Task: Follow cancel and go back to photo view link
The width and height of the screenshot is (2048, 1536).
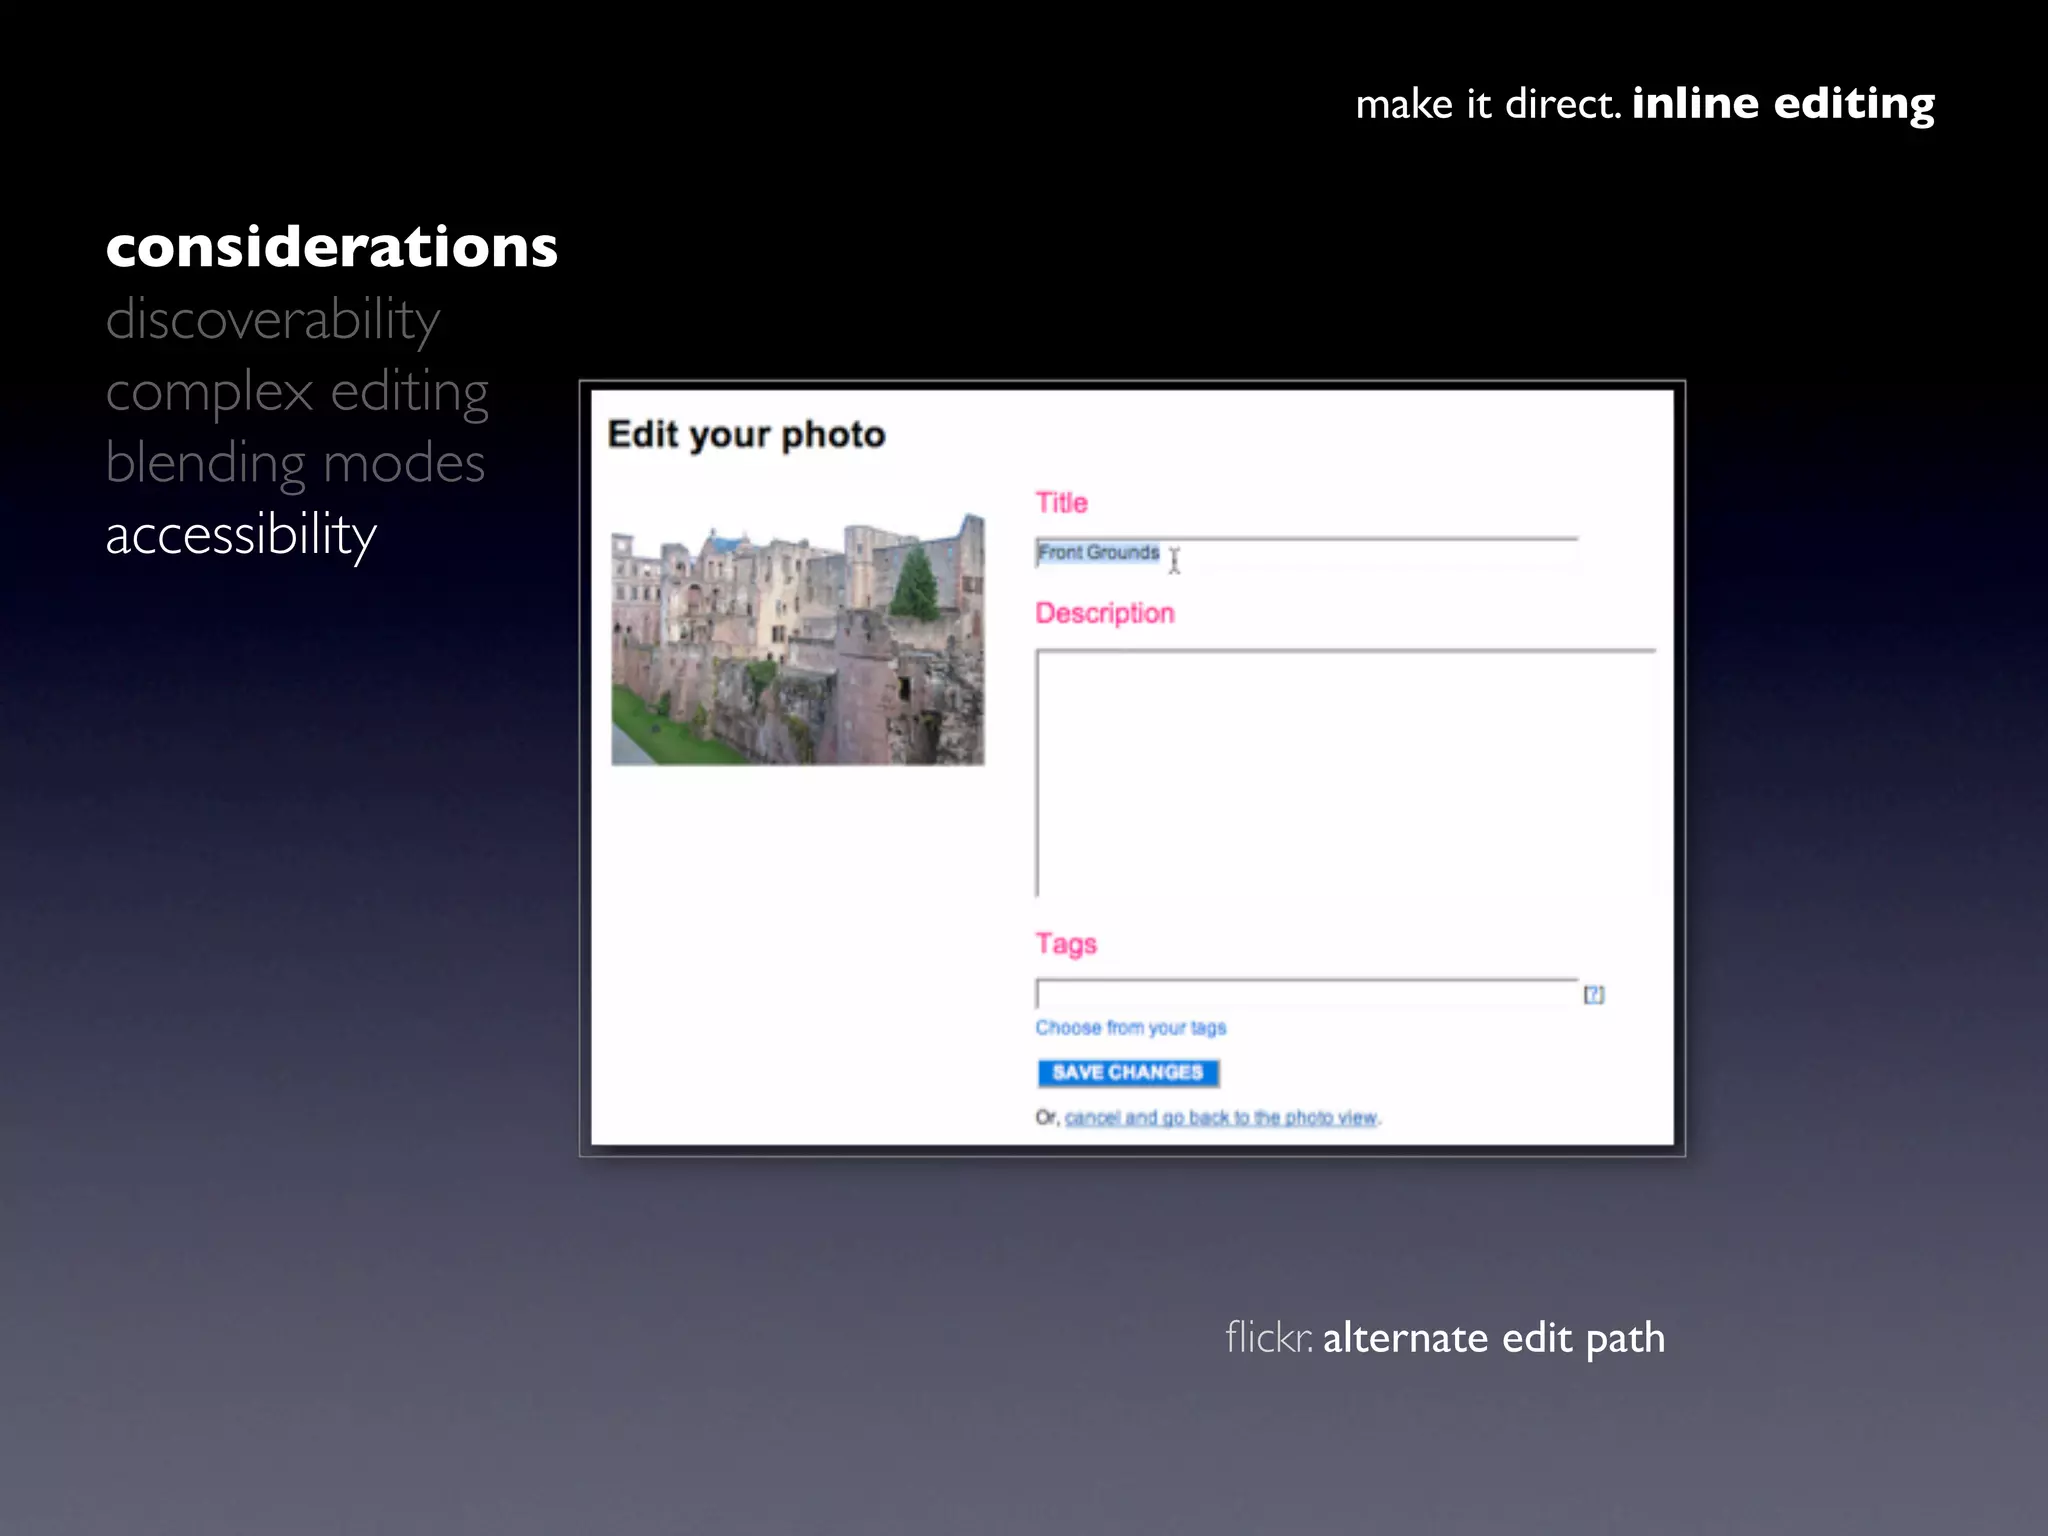Action: tap(1221, 1117)
